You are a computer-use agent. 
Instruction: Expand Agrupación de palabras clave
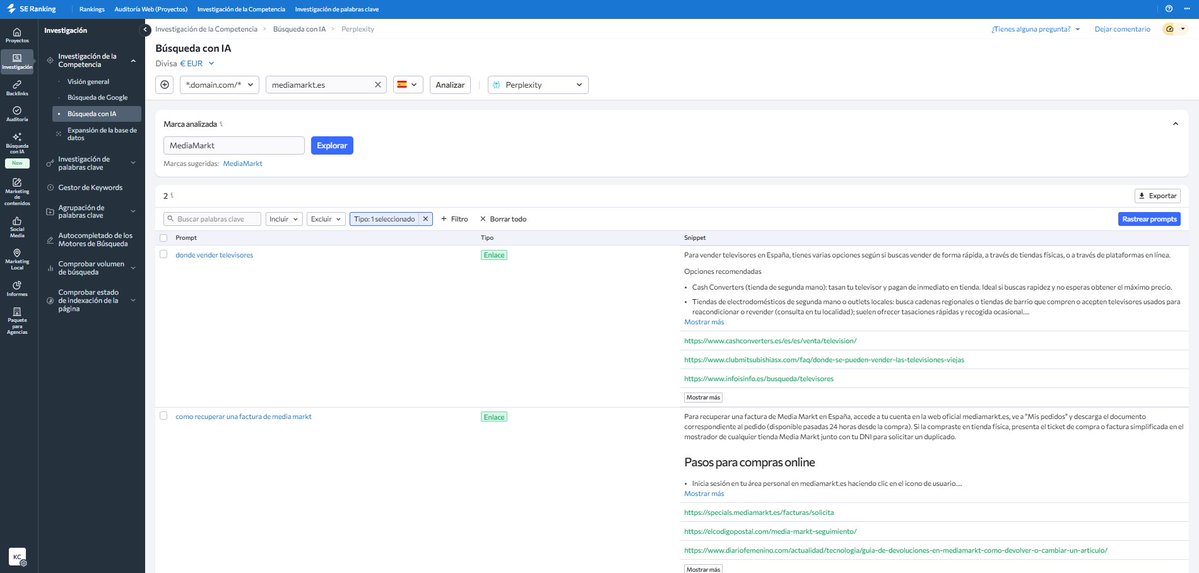click(x=133, y=211)
